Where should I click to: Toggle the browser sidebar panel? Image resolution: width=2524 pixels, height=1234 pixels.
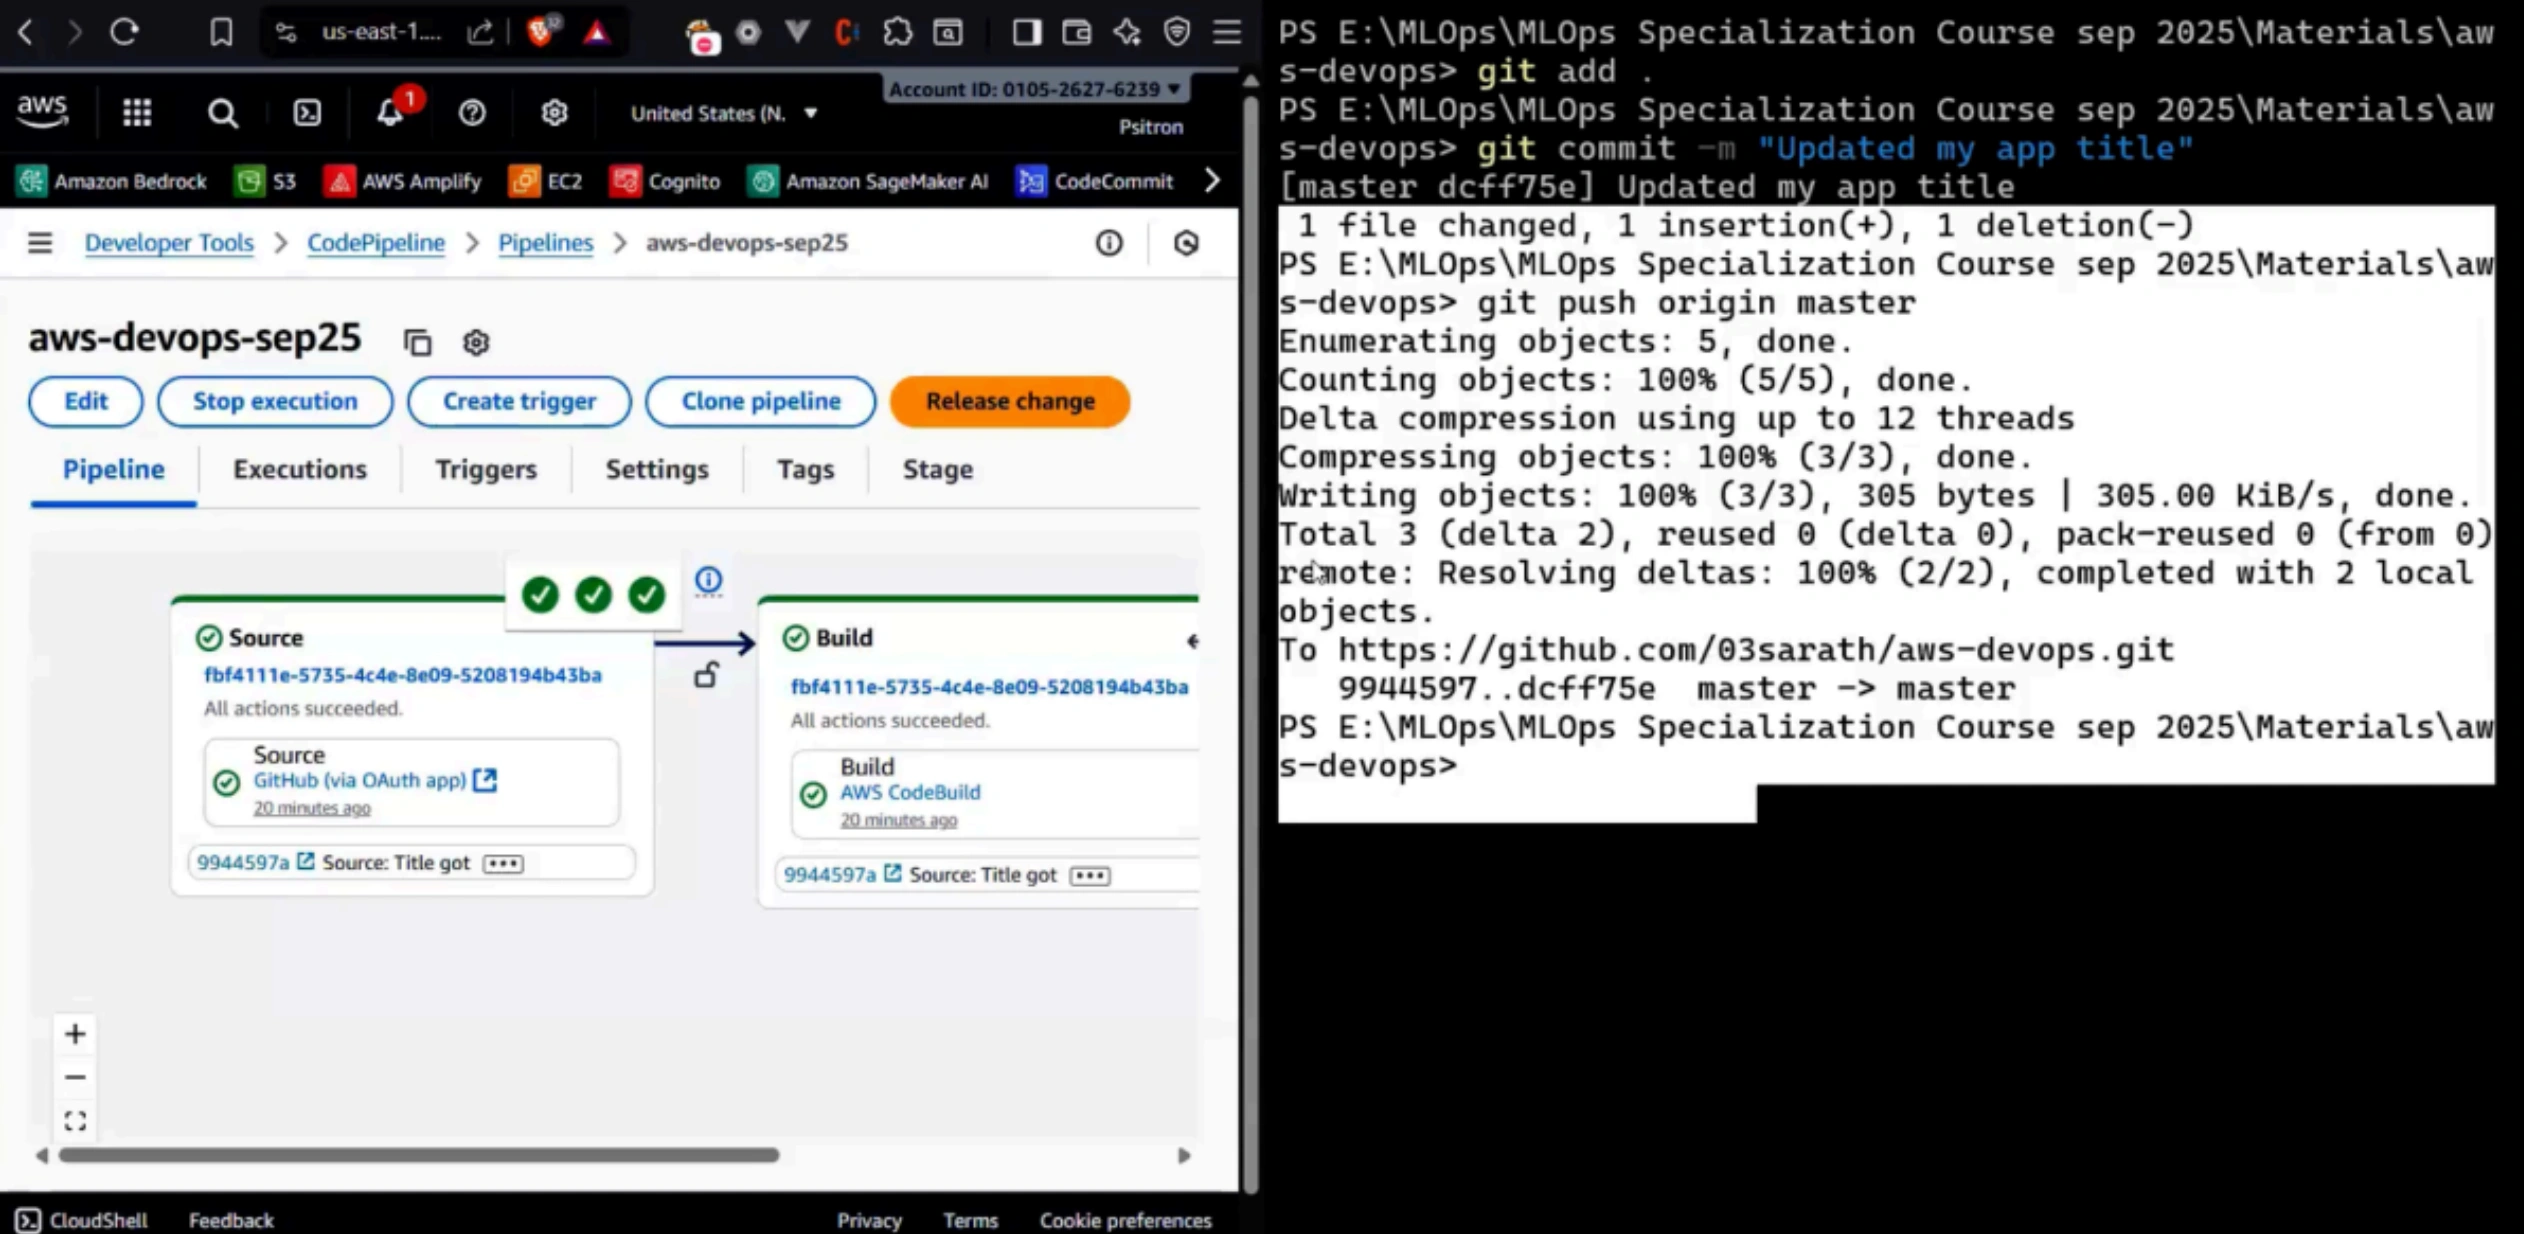(1025, 33)
